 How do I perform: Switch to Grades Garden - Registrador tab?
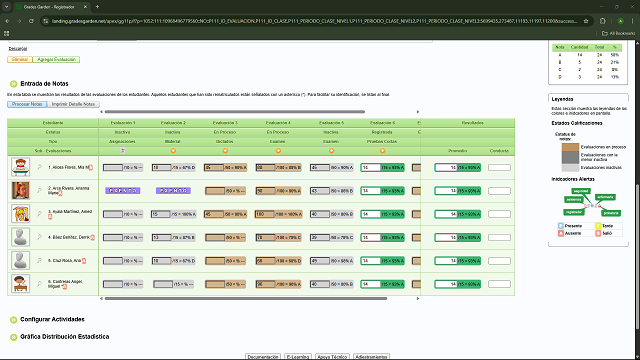pos(52,7)
